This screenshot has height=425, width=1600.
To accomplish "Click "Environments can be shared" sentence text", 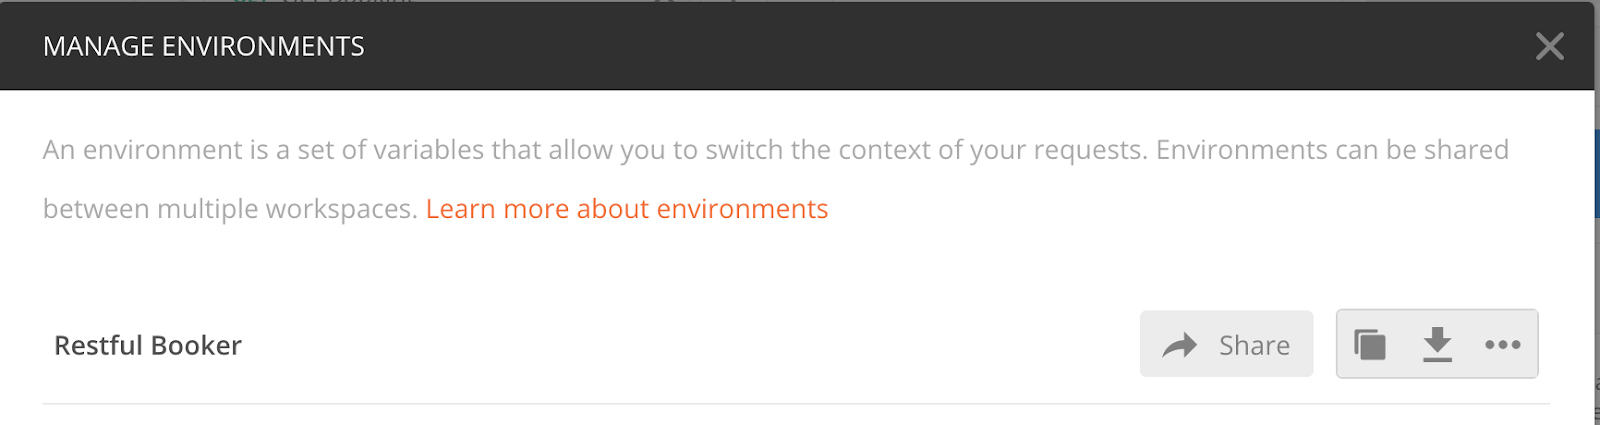I will (x=1332, y=150).
